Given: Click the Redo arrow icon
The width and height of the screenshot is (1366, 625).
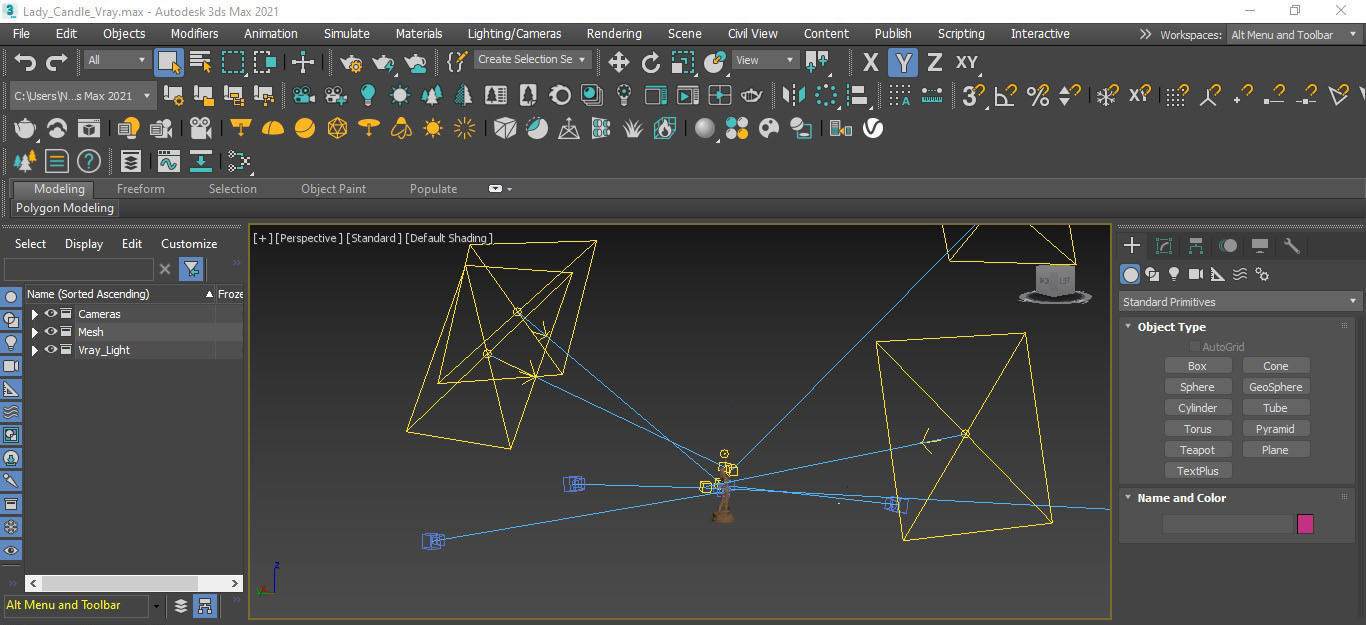Looking at the screenshot, I should pyautogui.click(x=57, y=63).
